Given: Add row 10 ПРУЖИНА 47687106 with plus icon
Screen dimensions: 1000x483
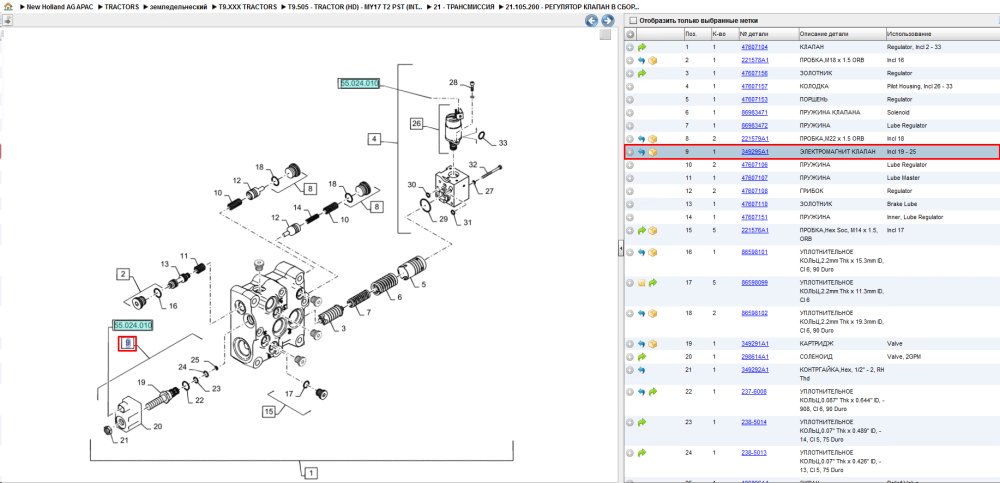Looking at the screenshot, I should point(630,165).
